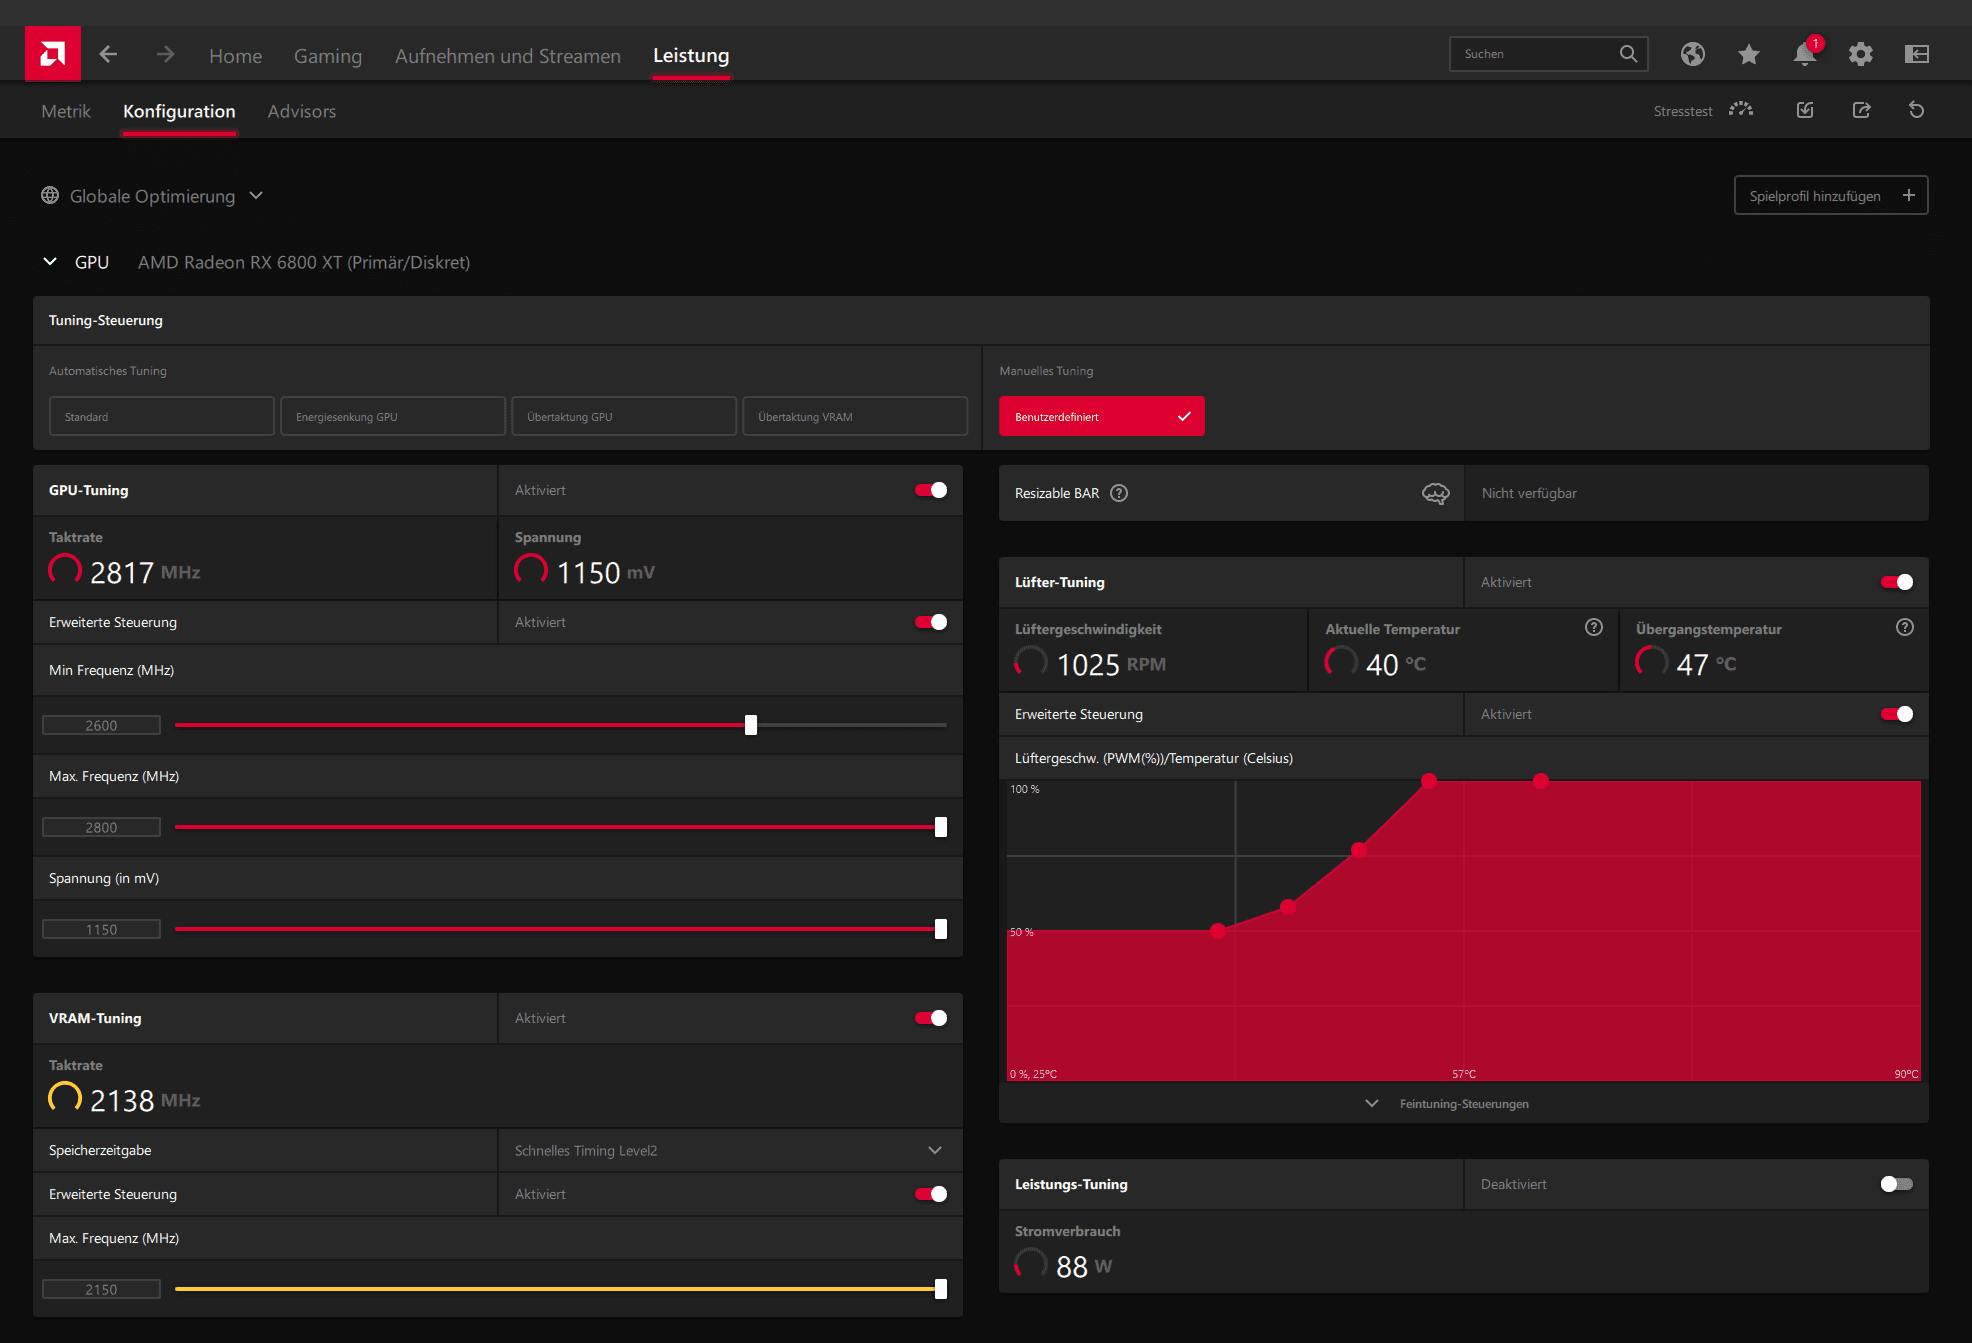The width and height of the screenshot is (1972, 1343).
Task: Click the Min Frequenz slider handle
Action: point(751,725)
